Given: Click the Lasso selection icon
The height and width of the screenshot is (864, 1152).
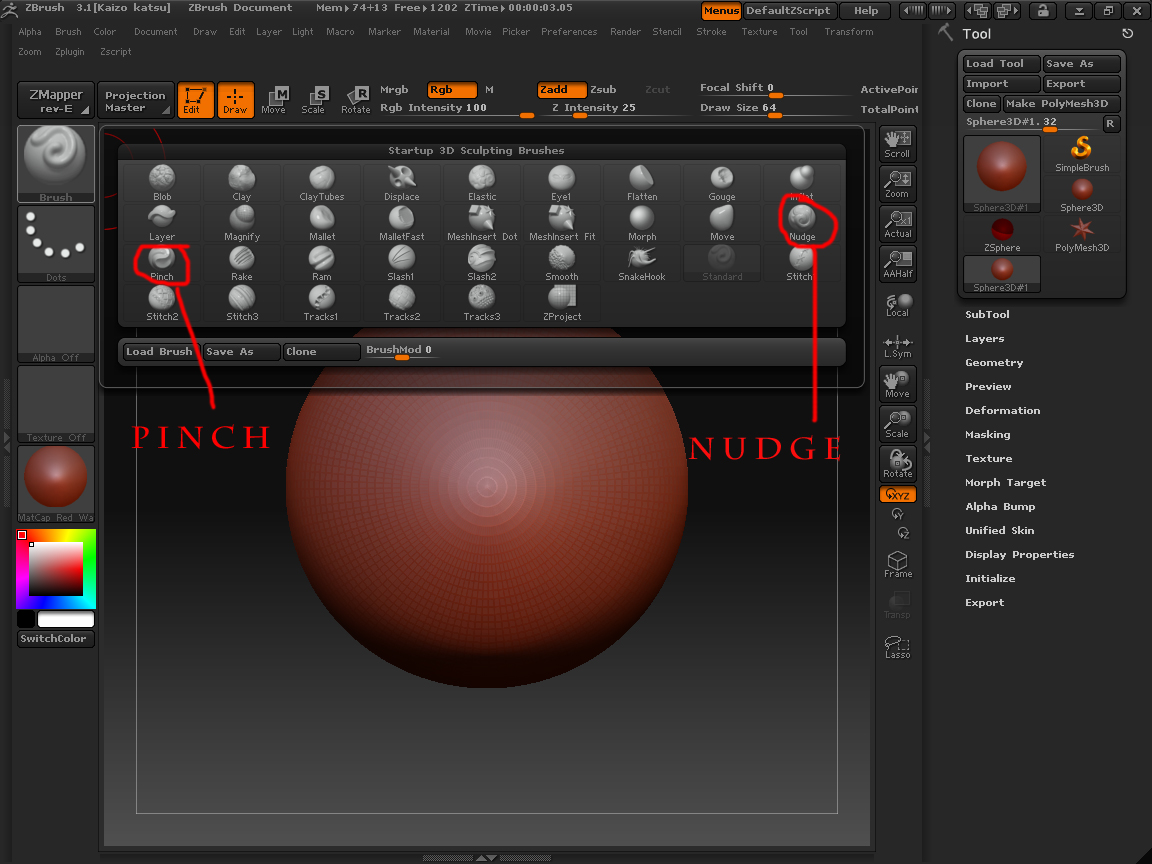Looking at the screenshot, I should [x=897, y=647].
